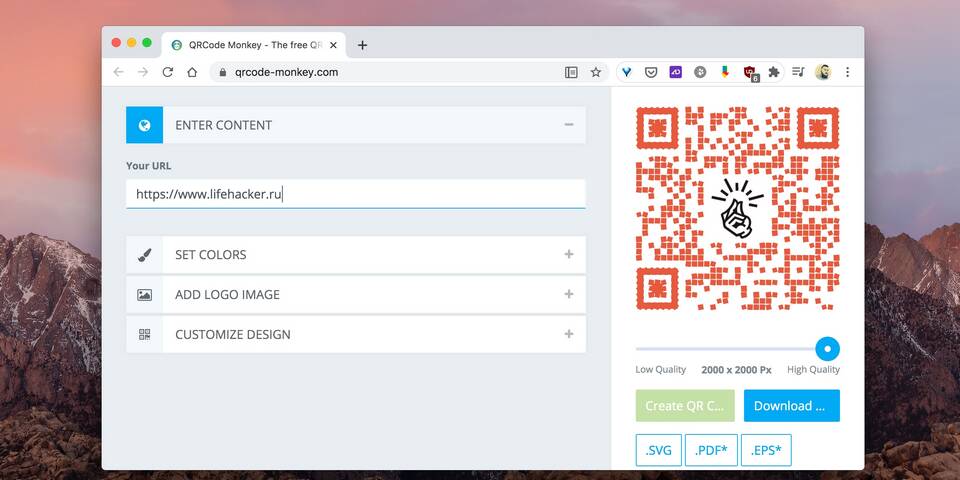Open a new browser tab

pyautogui.click(x=362, y=45)
